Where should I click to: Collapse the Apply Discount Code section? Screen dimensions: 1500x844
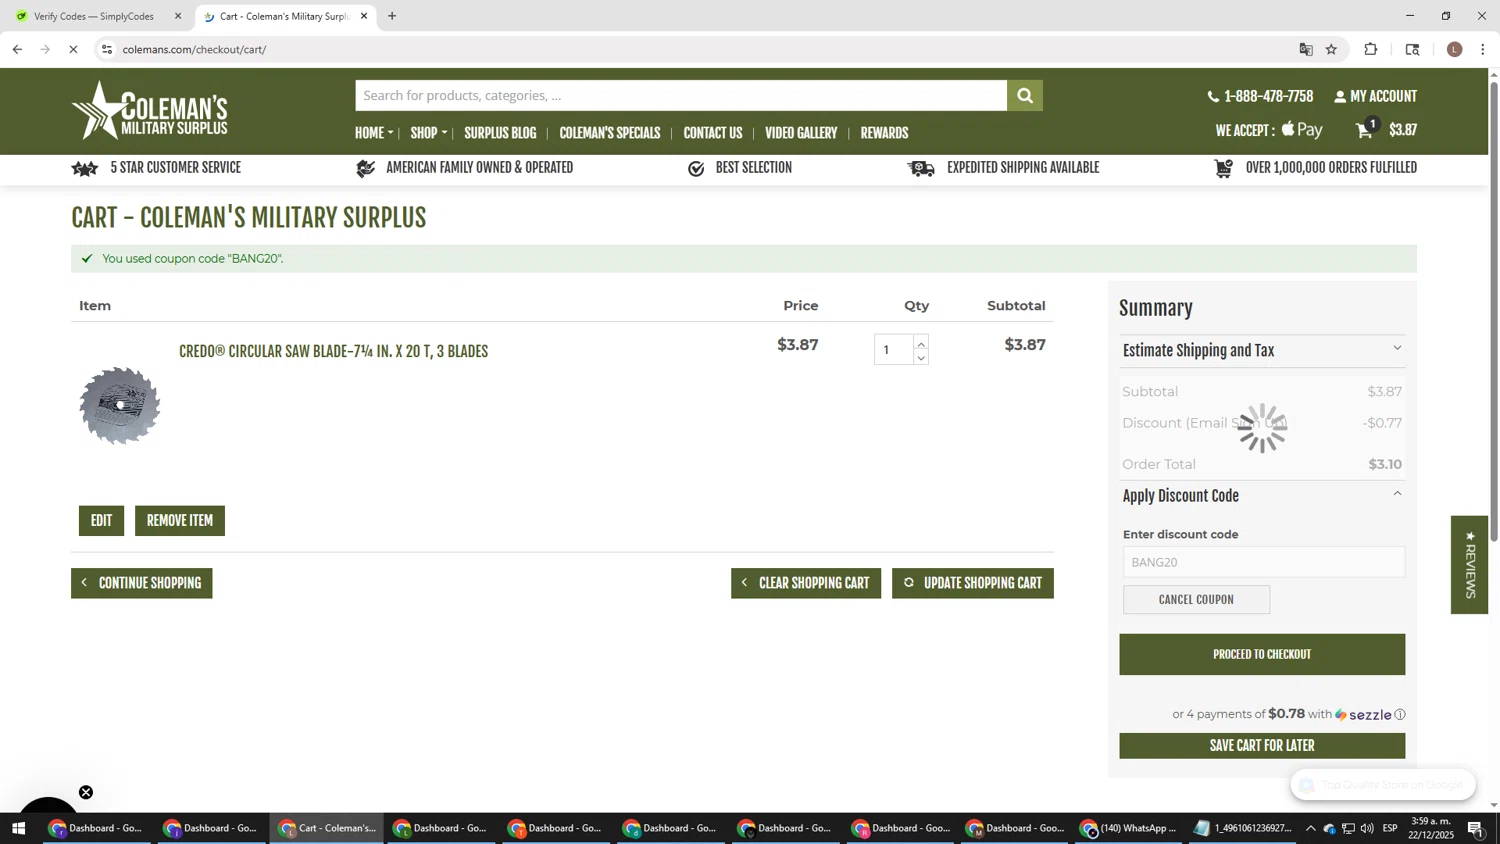point(1262,496)
